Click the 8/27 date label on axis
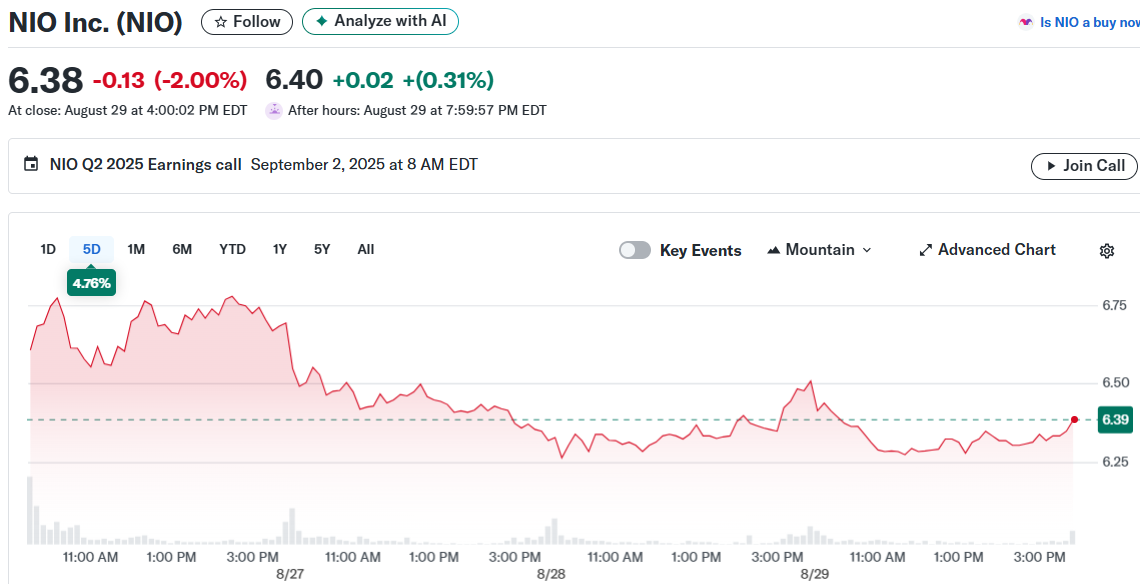The image size is (1140, 584). (290, 574)
